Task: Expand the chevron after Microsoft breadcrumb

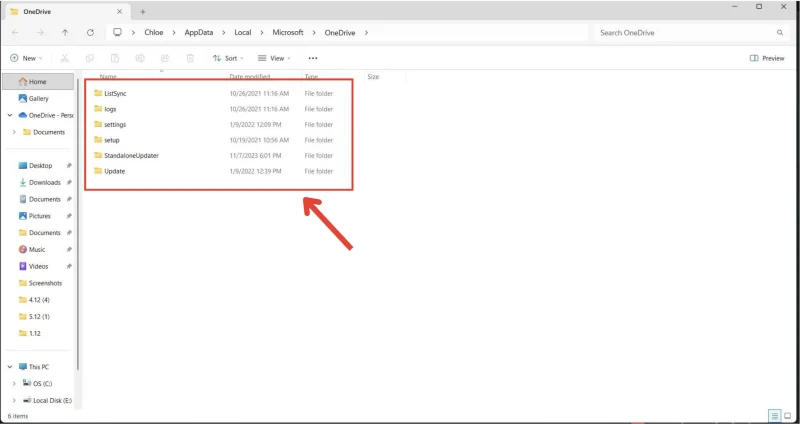Action: pos(314,32)
